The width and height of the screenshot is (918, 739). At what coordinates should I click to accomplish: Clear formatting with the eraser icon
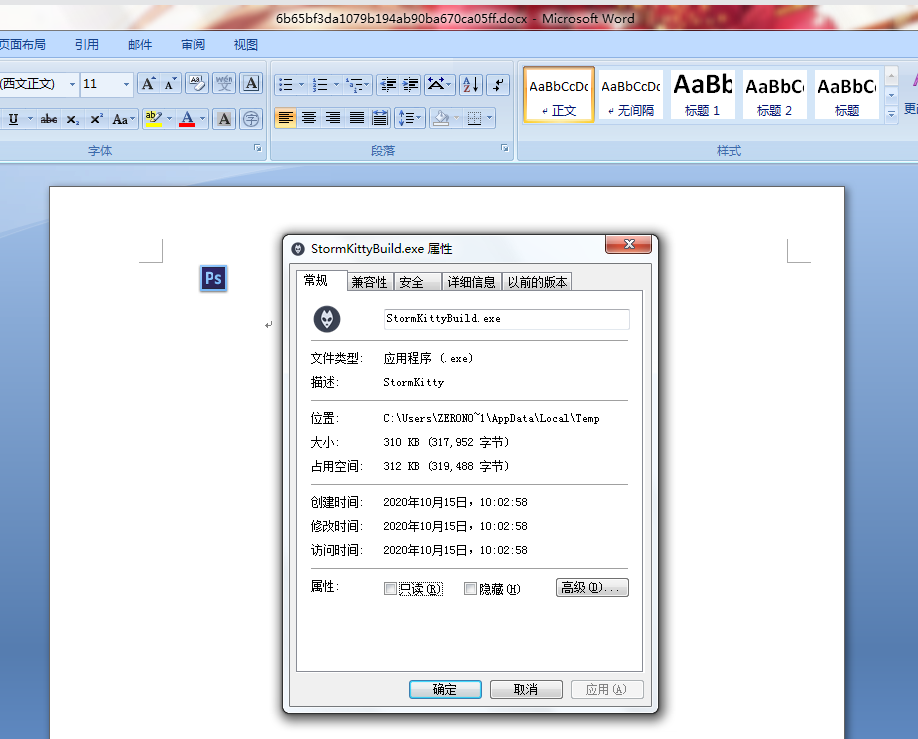(197, 84)
